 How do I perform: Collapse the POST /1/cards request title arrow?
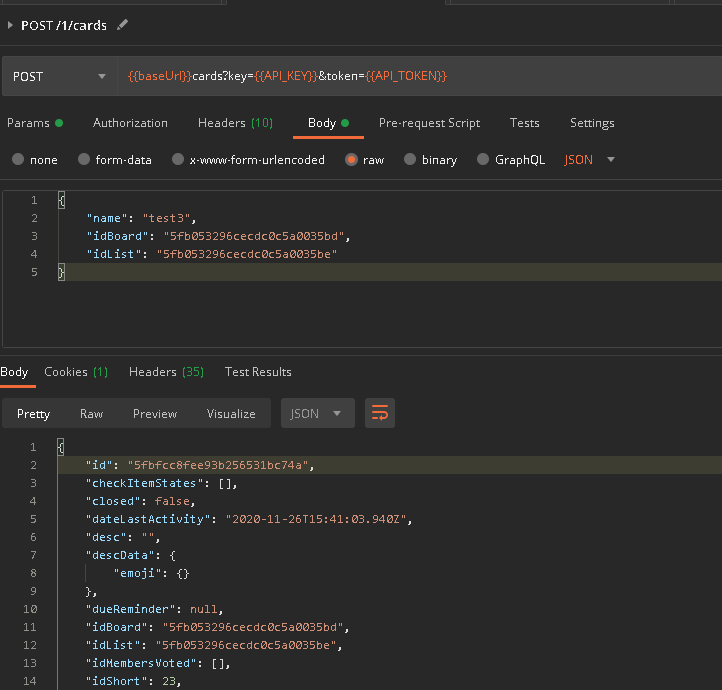pos(10,25)
